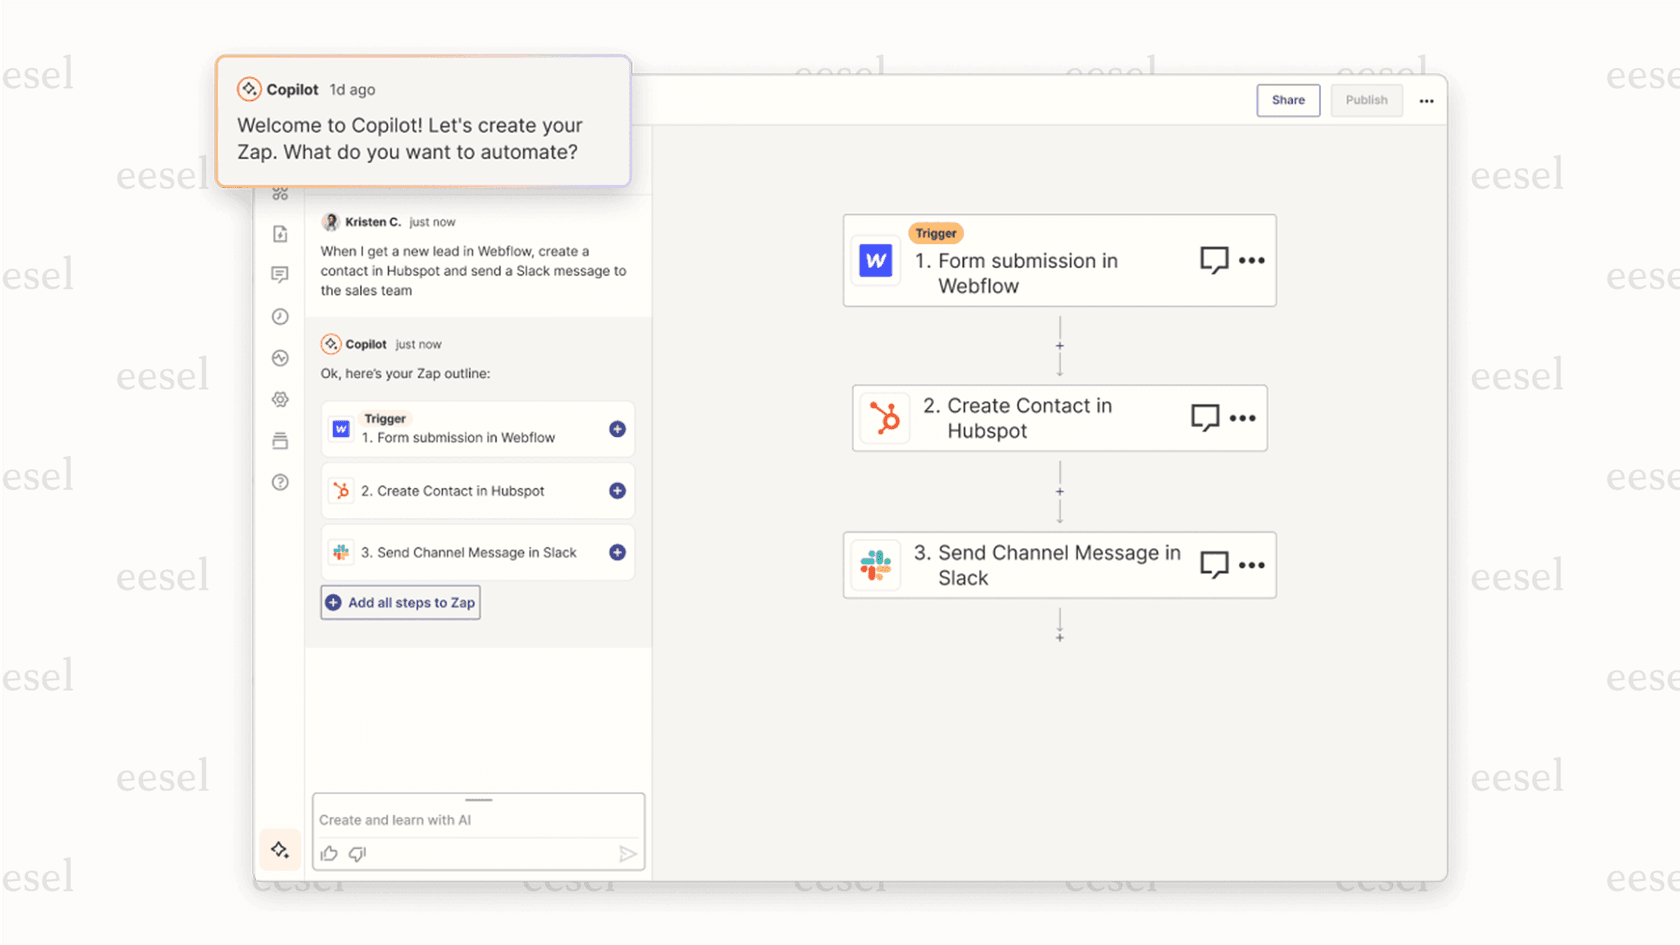Click the send arrow in the chat input
The image size is (1680, 945).
point(628,853)
